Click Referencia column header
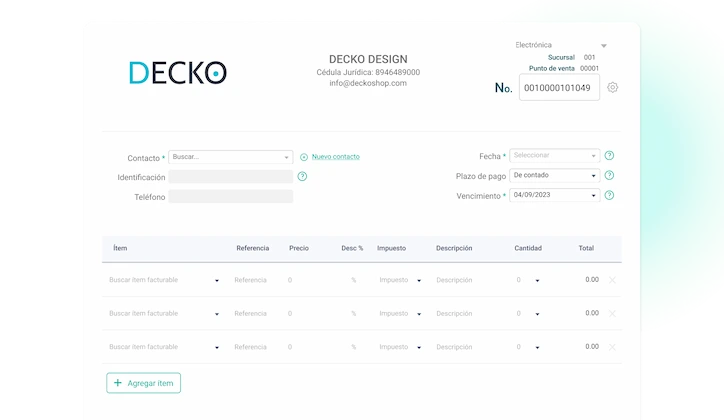Viewport: 724px width, 420px height. (x=253, y=248)
